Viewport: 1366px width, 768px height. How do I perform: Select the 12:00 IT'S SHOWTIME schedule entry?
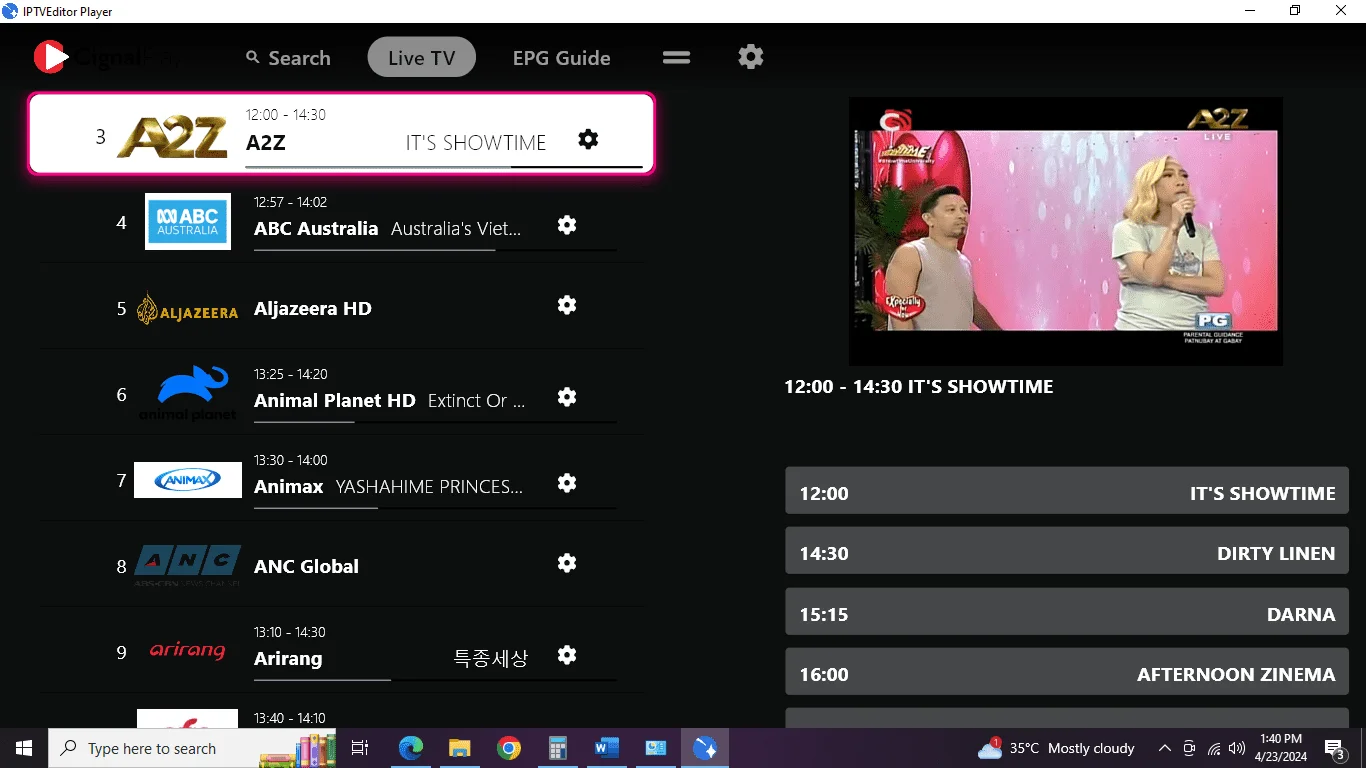(x=1067, y=490)
